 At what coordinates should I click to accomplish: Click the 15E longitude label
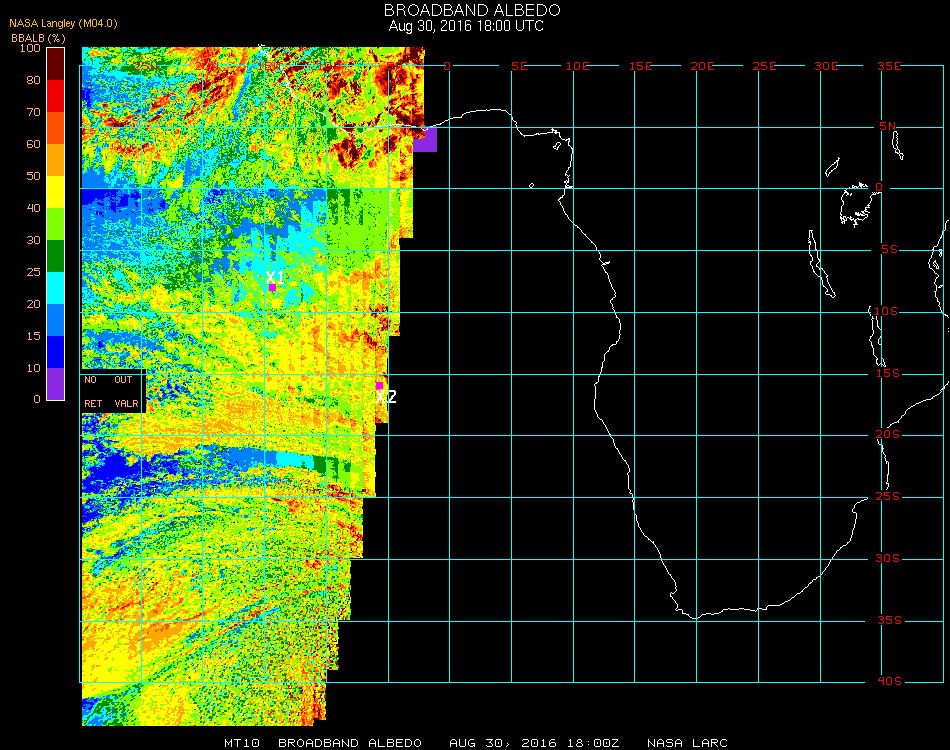coord(640,66)
